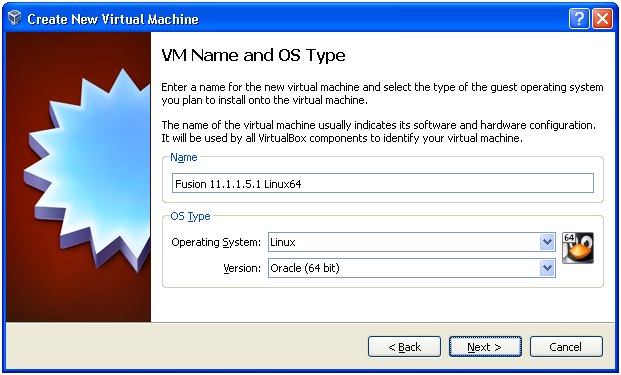Expand the Version dropdown arrow
Screen dimensions: 621x375
click(547, 268)
